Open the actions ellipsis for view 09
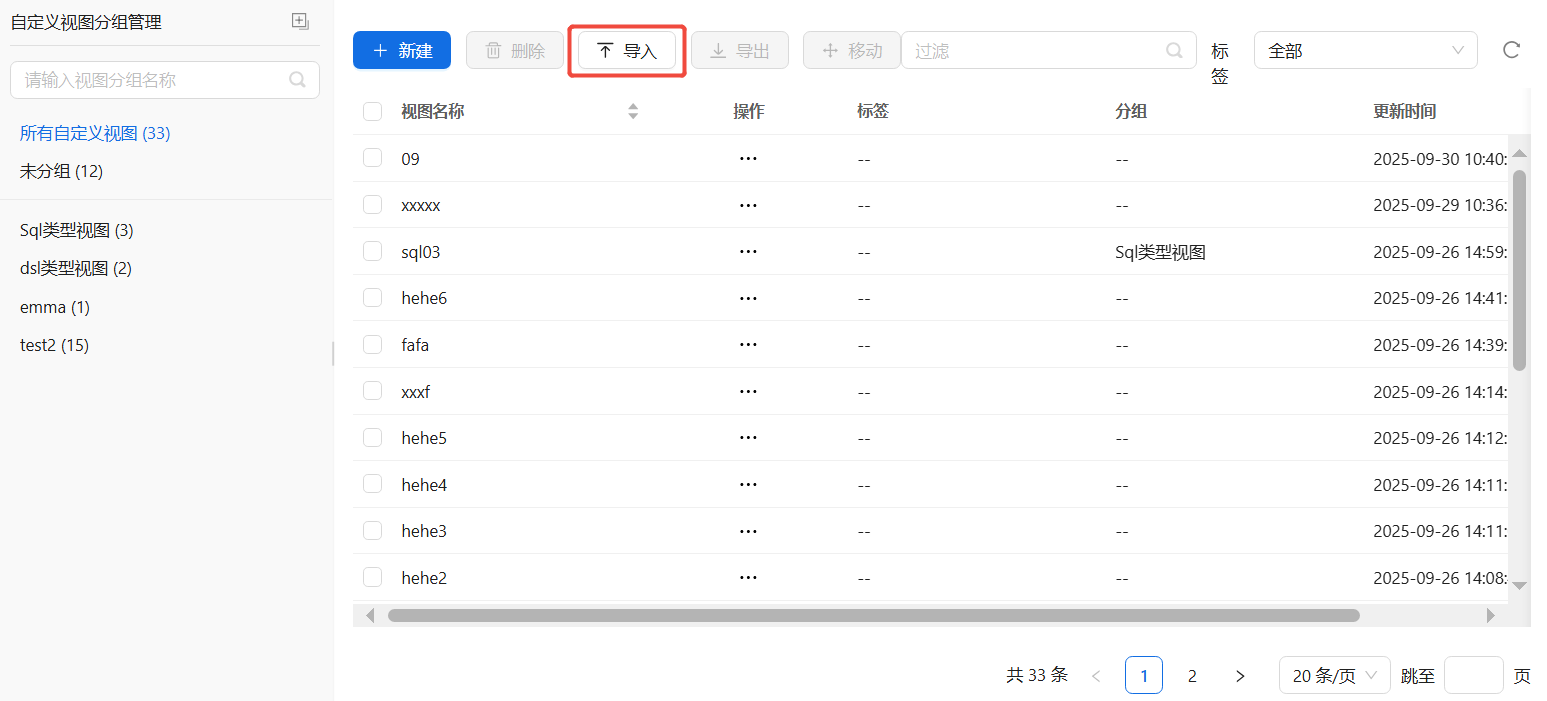Image resolution: width=1547 pixels, height=701 pixels. tap(747, 159)
